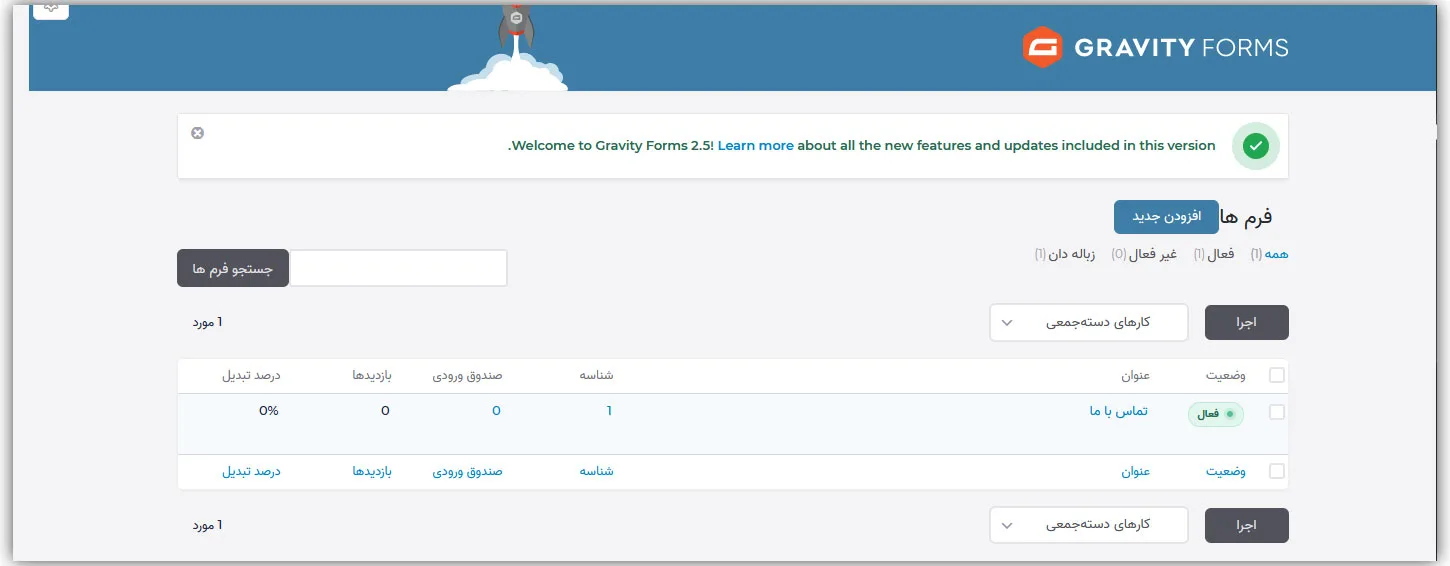Viewport: 1450px width, 566px height.
Task: Click the Gravity Forms hexagon logo icon
Action: 1042,47
